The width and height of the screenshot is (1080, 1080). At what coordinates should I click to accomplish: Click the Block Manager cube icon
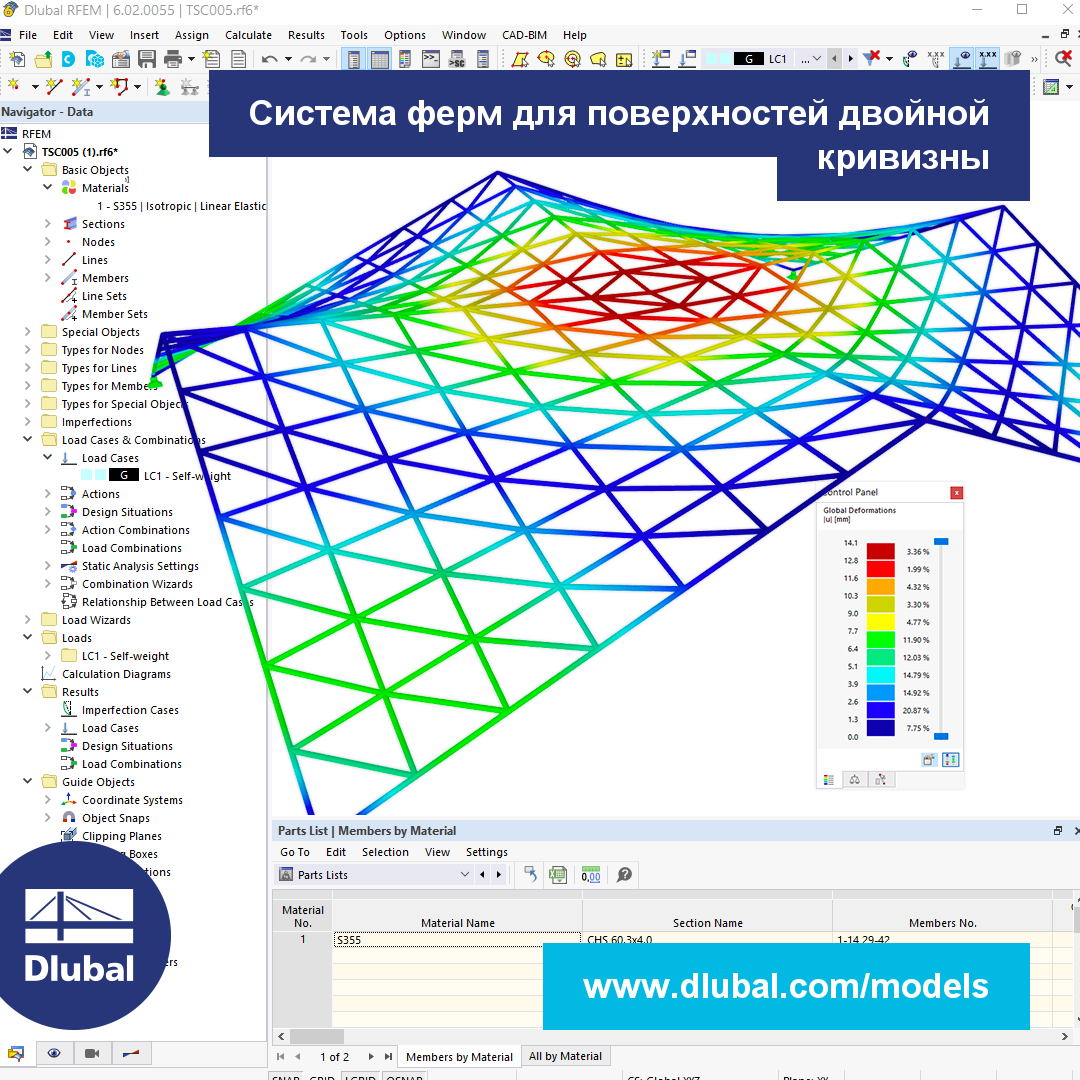[94, 59]
